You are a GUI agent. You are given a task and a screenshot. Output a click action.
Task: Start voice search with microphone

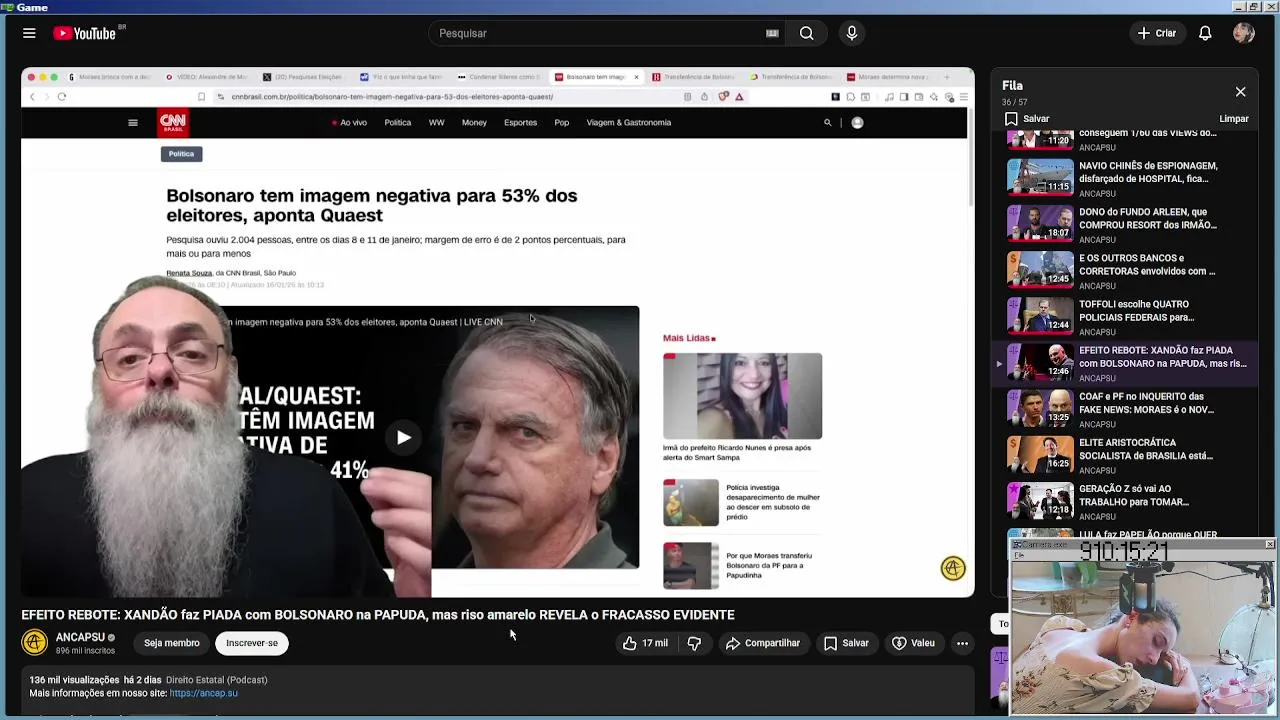[852, 33]
